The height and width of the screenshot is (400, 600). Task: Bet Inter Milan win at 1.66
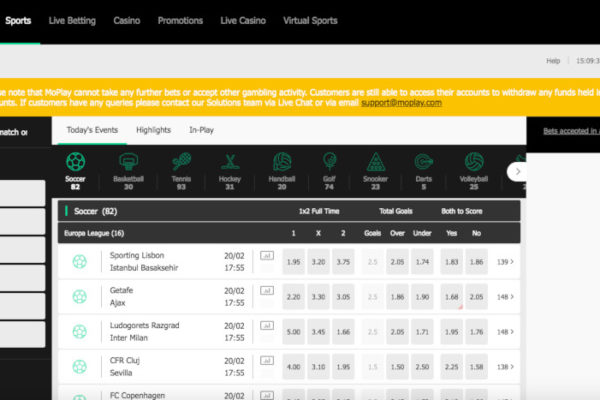(343, 332)
